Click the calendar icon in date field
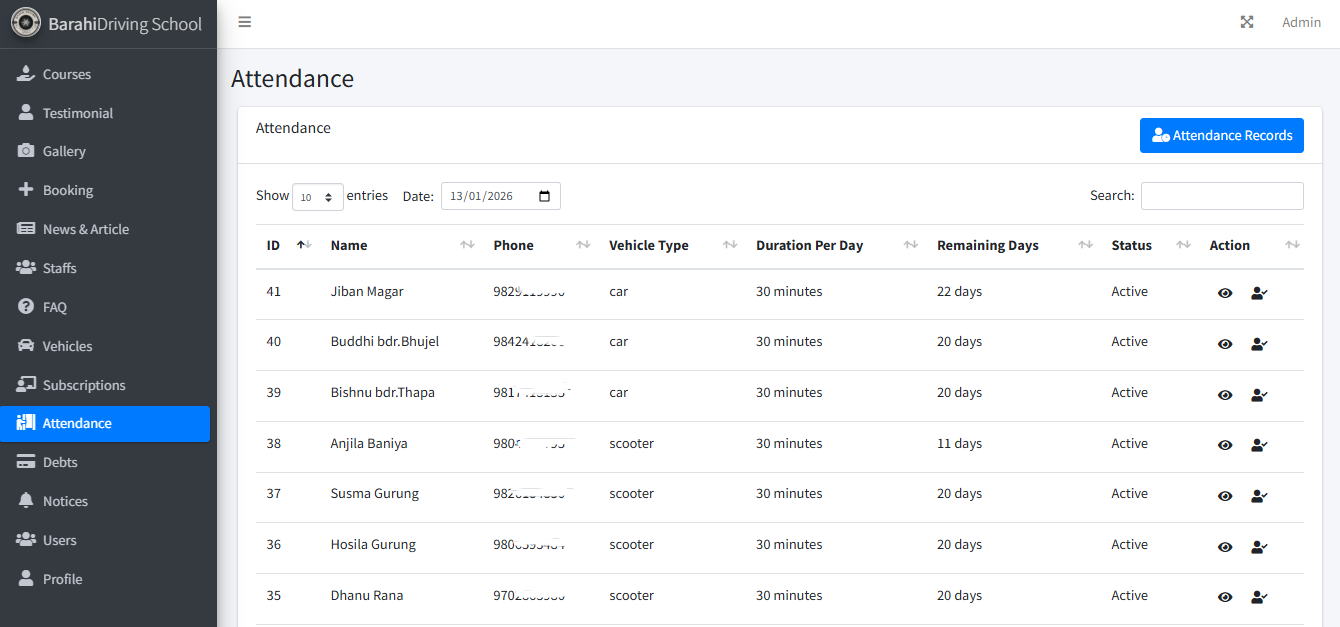This screenshot has height=627, width=1340. (544, 196)
